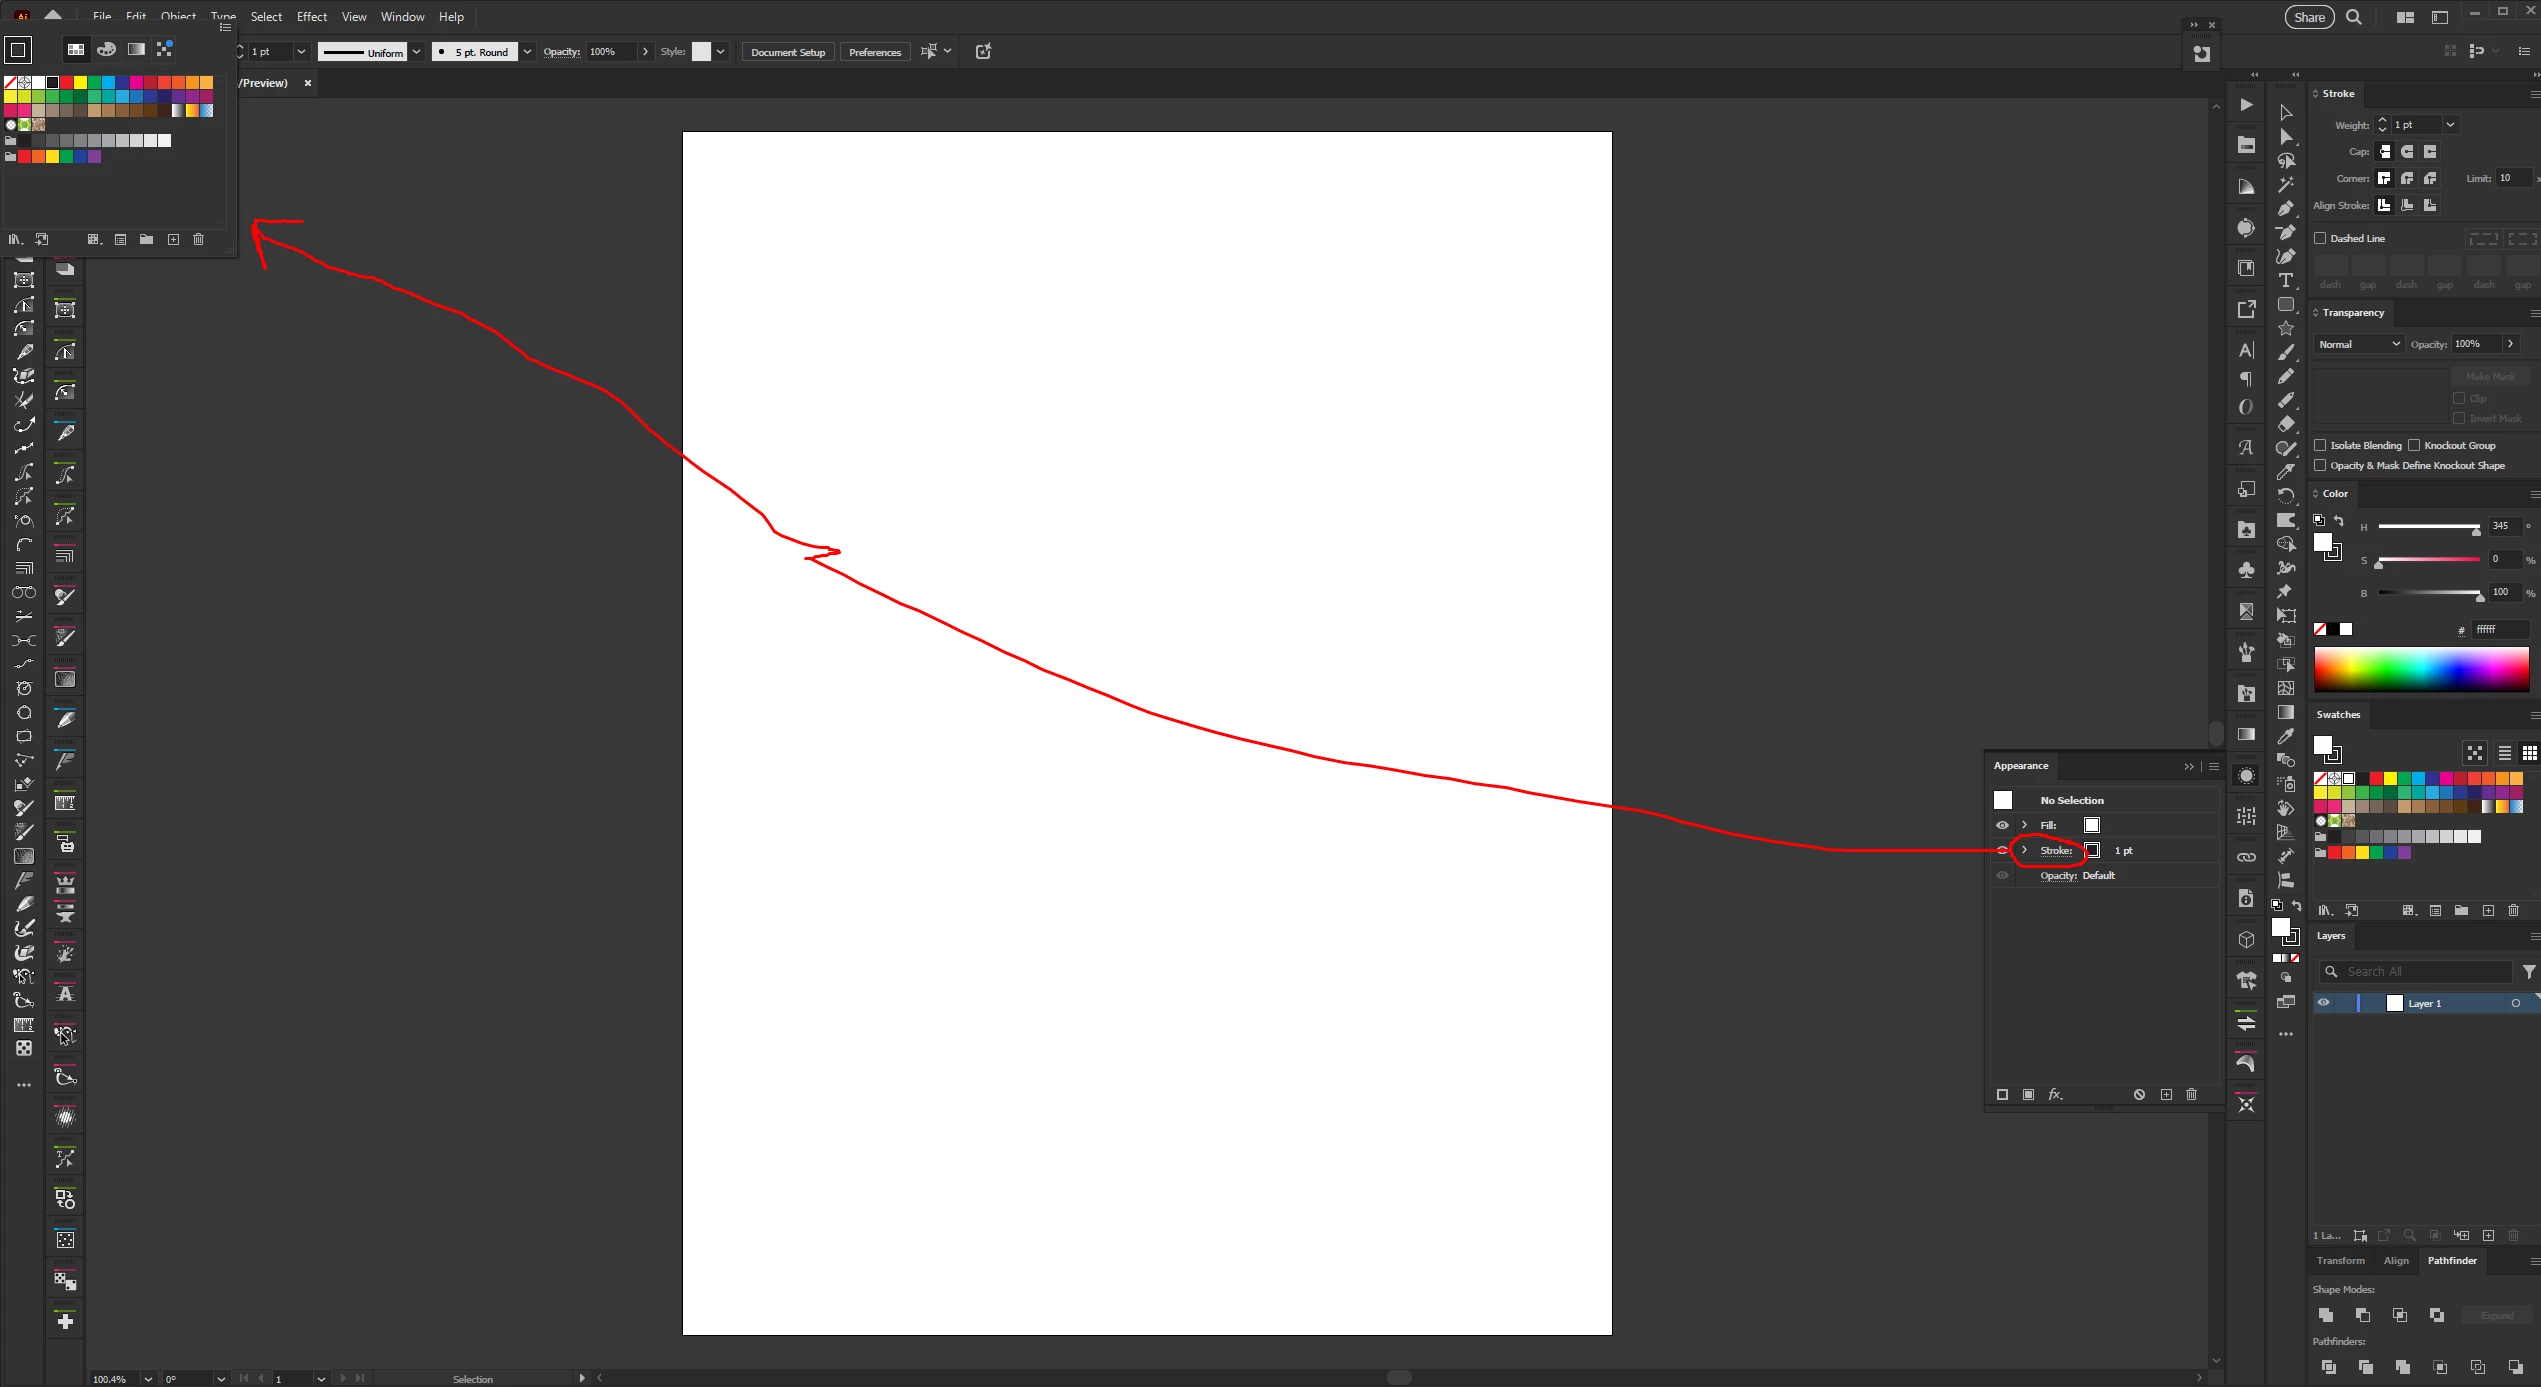
Task: Open the 5 pt. Round brush dropdown
Action: tap(527, 52)
